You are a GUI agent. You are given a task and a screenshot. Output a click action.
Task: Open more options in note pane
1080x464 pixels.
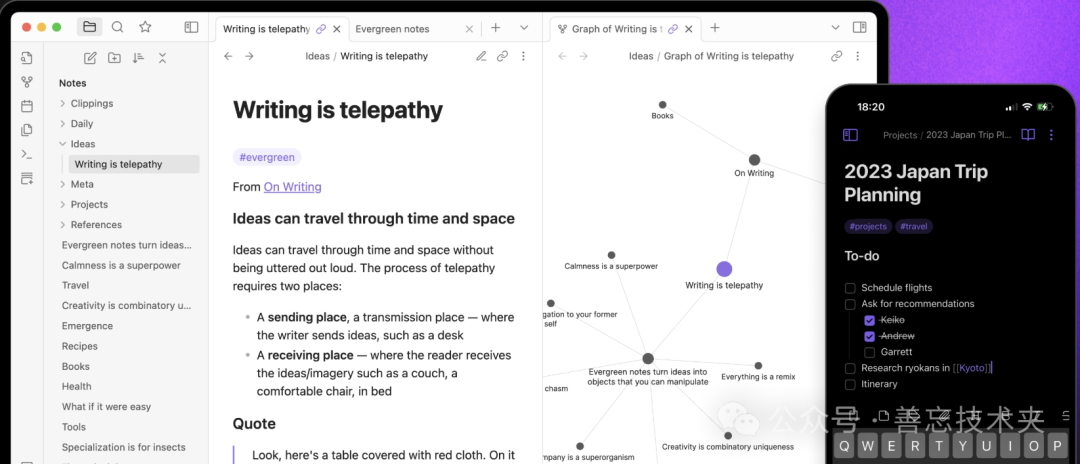pos(523,56)
